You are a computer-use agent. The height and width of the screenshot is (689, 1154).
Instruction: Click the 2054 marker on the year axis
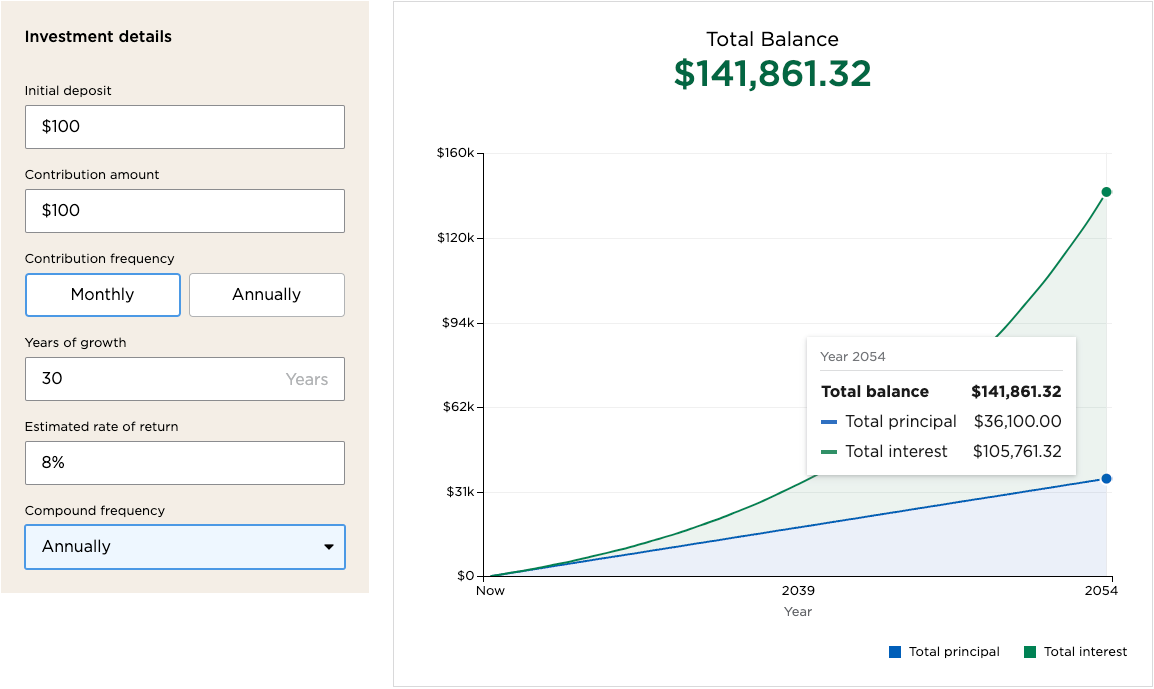coord(1100,591)
